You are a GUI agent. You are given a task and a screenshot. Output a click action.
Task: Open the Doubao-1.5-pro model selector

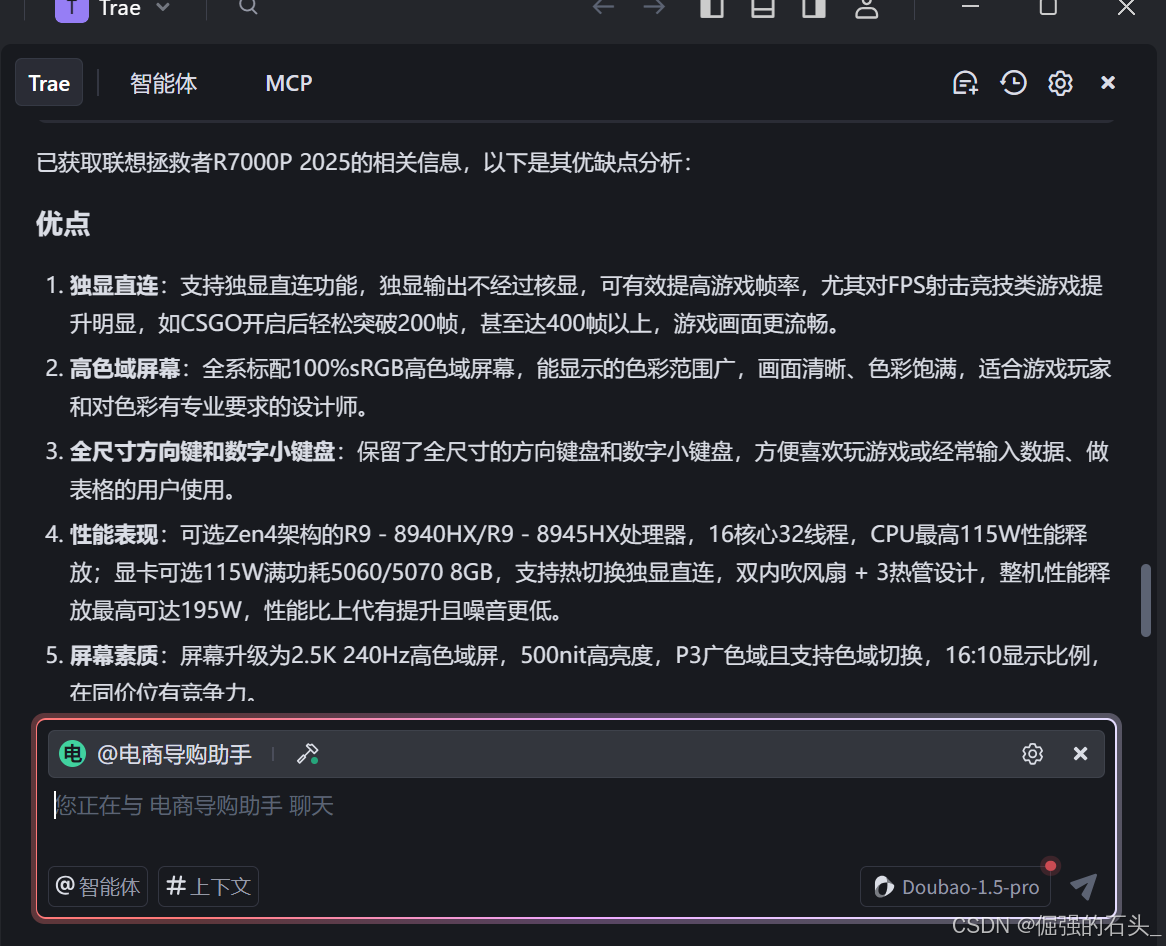956,887
